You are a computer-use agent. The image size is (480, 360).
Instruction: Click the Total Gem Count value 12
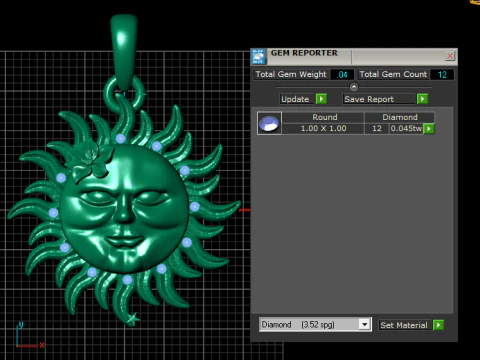point(442,75)
